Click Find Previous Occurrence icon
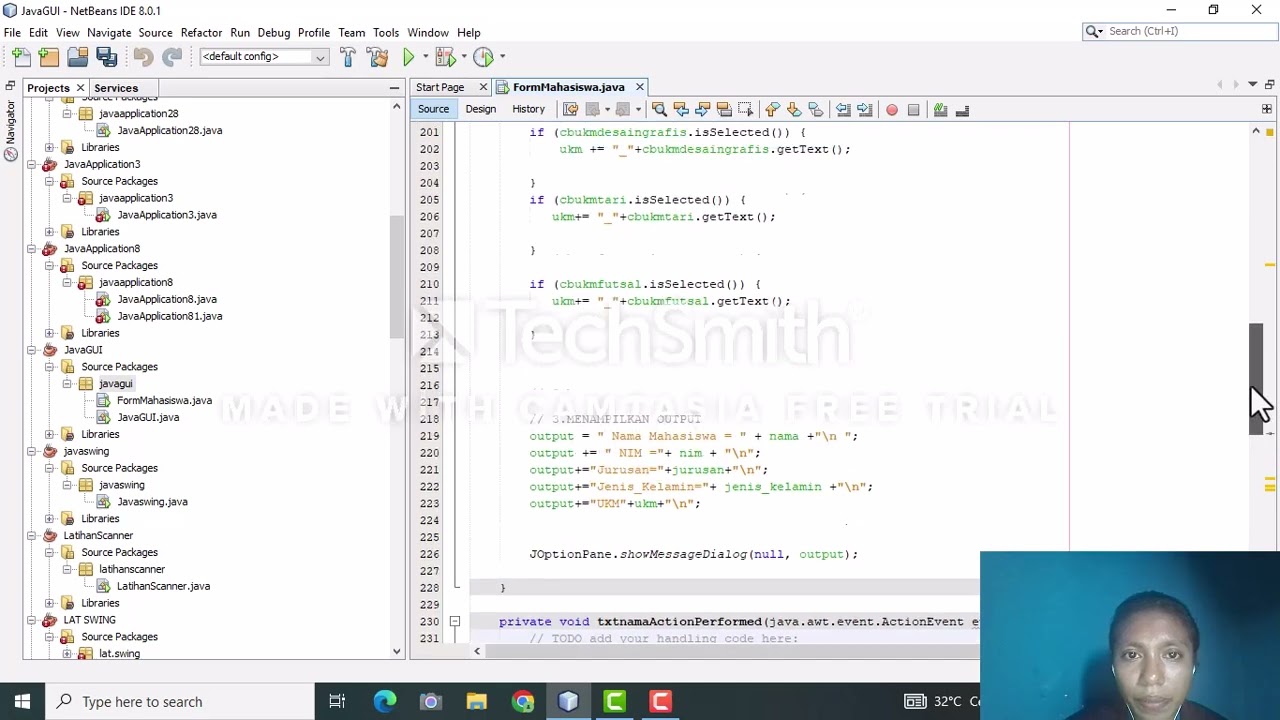Screen dimensions: 1280x720 pos(681,110)
